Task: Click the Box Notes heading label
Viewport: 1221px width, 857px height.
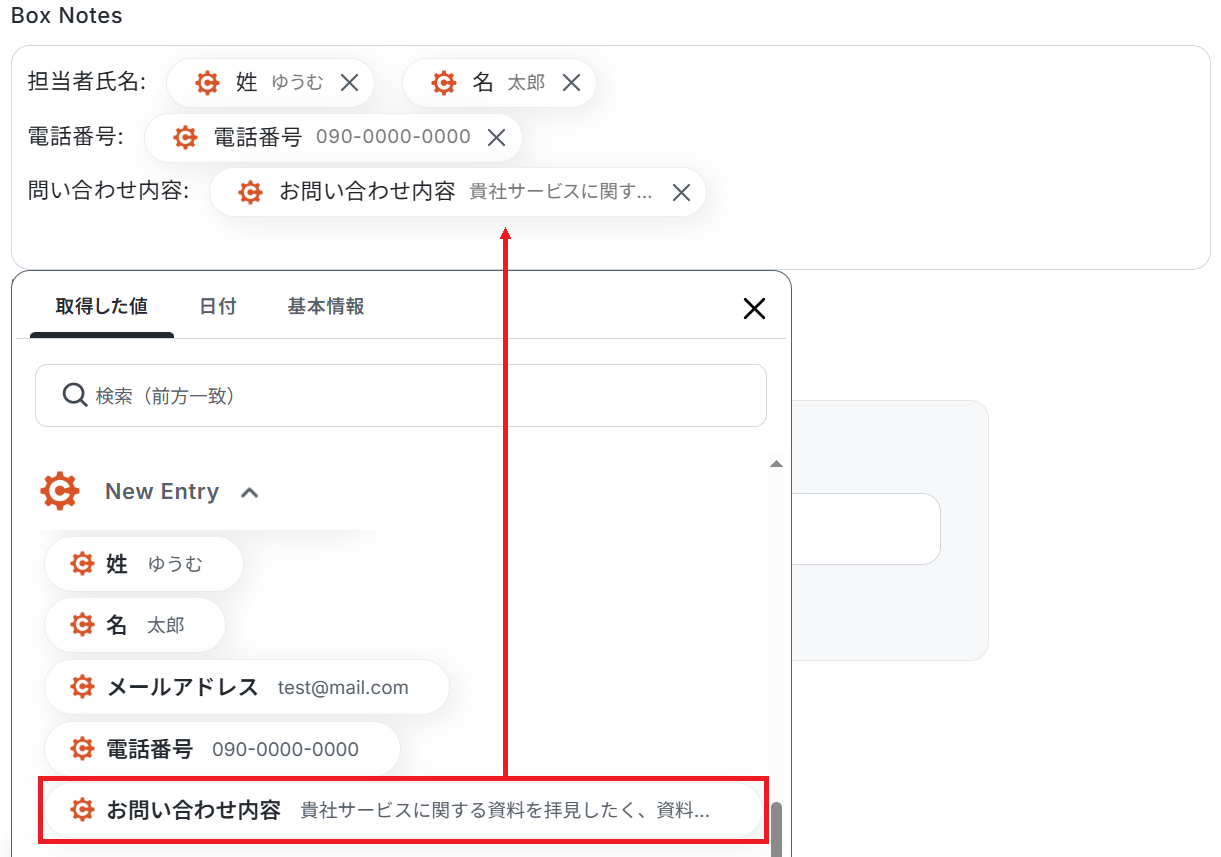Action: click(67, 16)
